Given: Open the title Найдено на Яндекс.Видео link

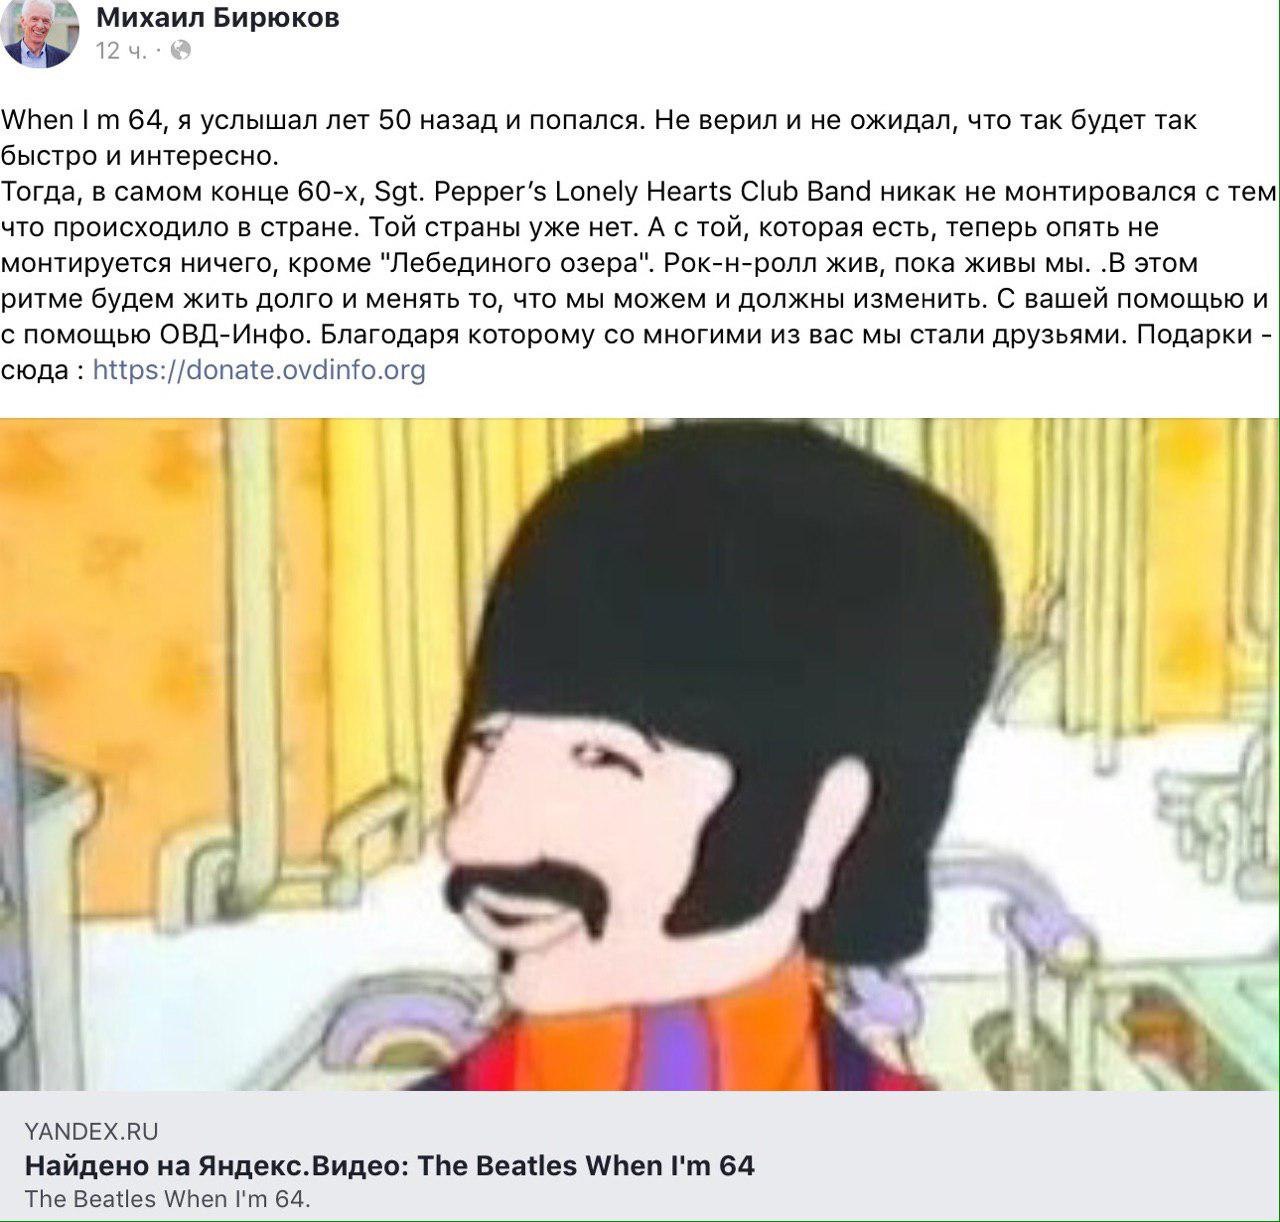Looking at the screenshot, I should [389, 1166].
